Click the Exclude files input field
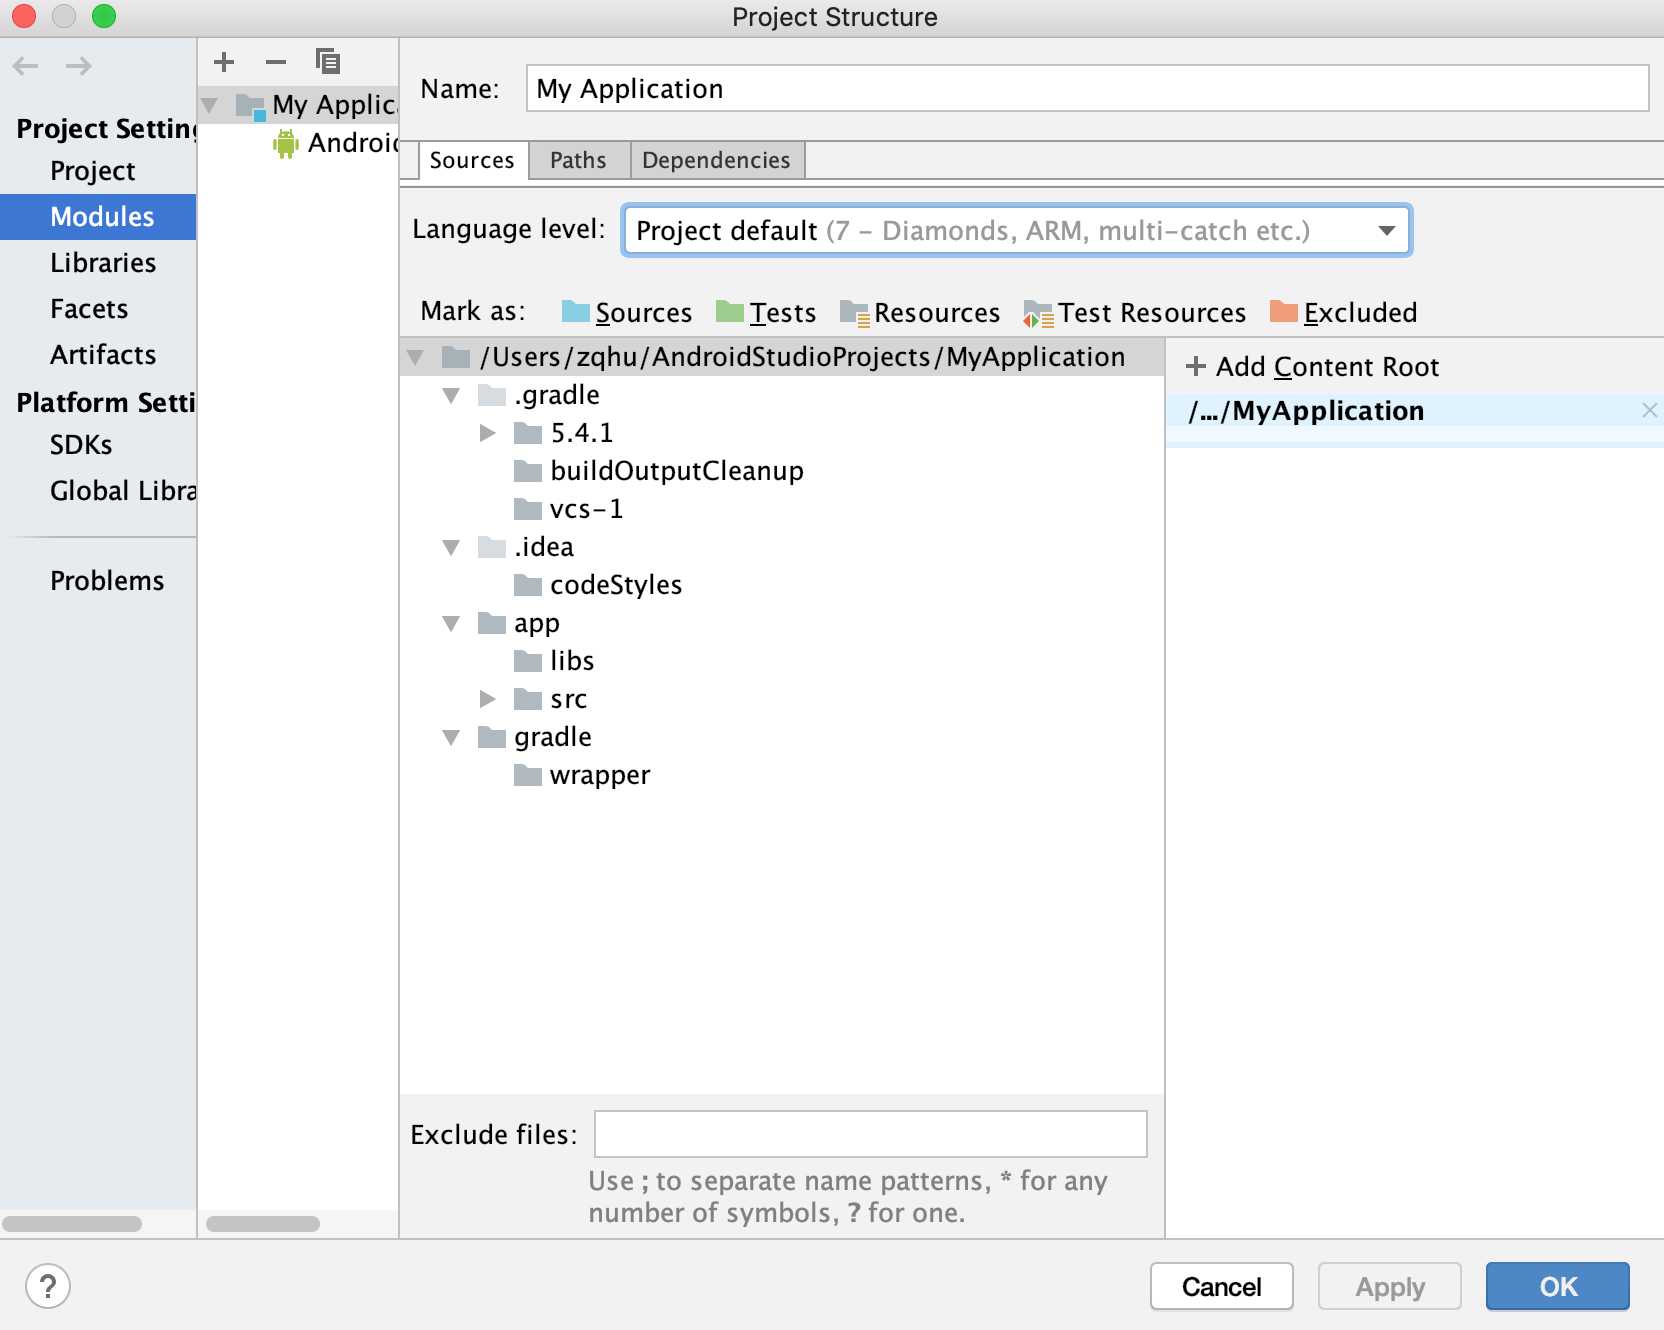 point(870,1134)
